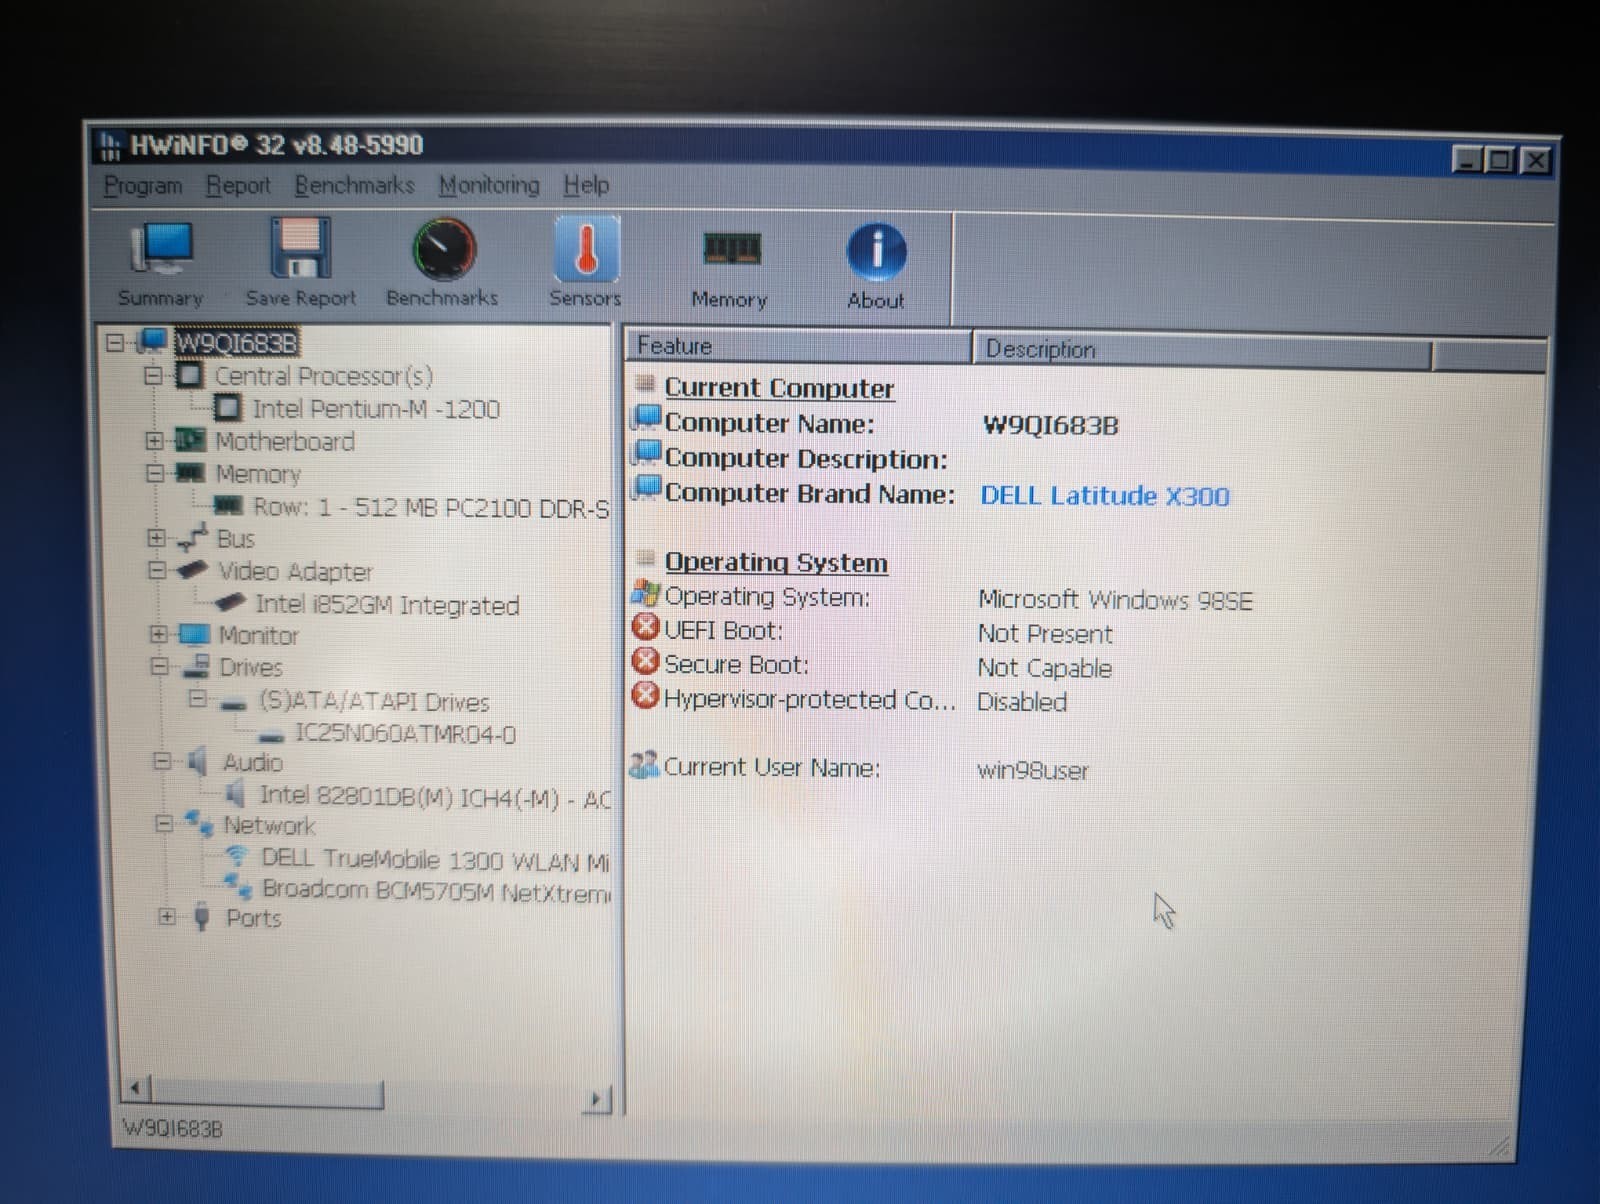
Task: Click the Network tree node icon
Action: click(x=199, y=824)
